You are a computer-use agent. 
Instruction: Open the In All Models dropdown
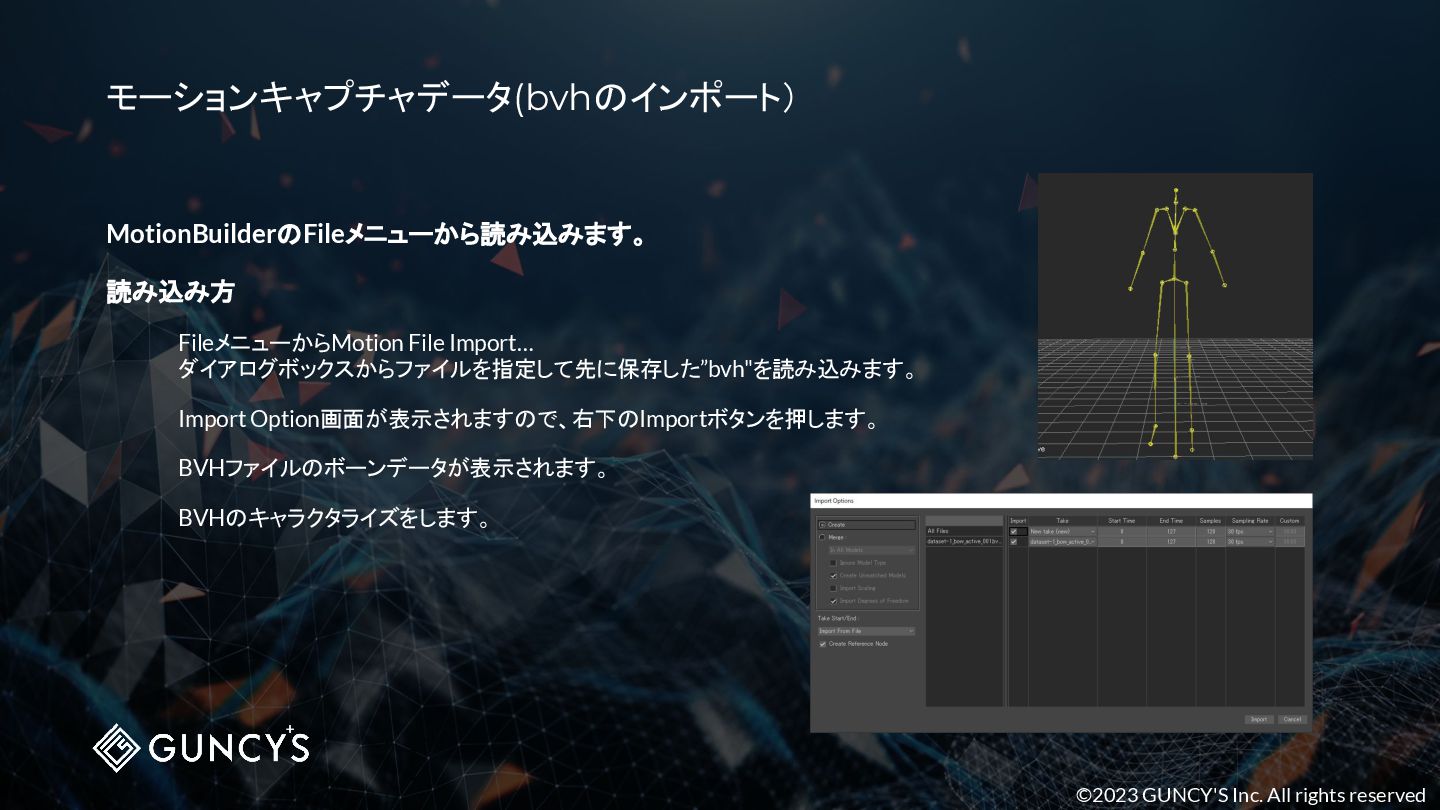pyautogui.click(x=872, y=550)
